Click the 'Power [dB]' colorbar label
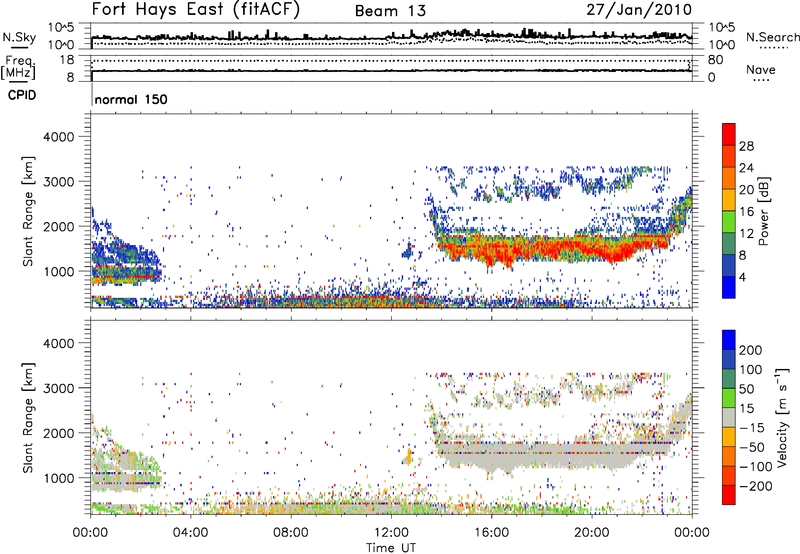 pos(763,211)
